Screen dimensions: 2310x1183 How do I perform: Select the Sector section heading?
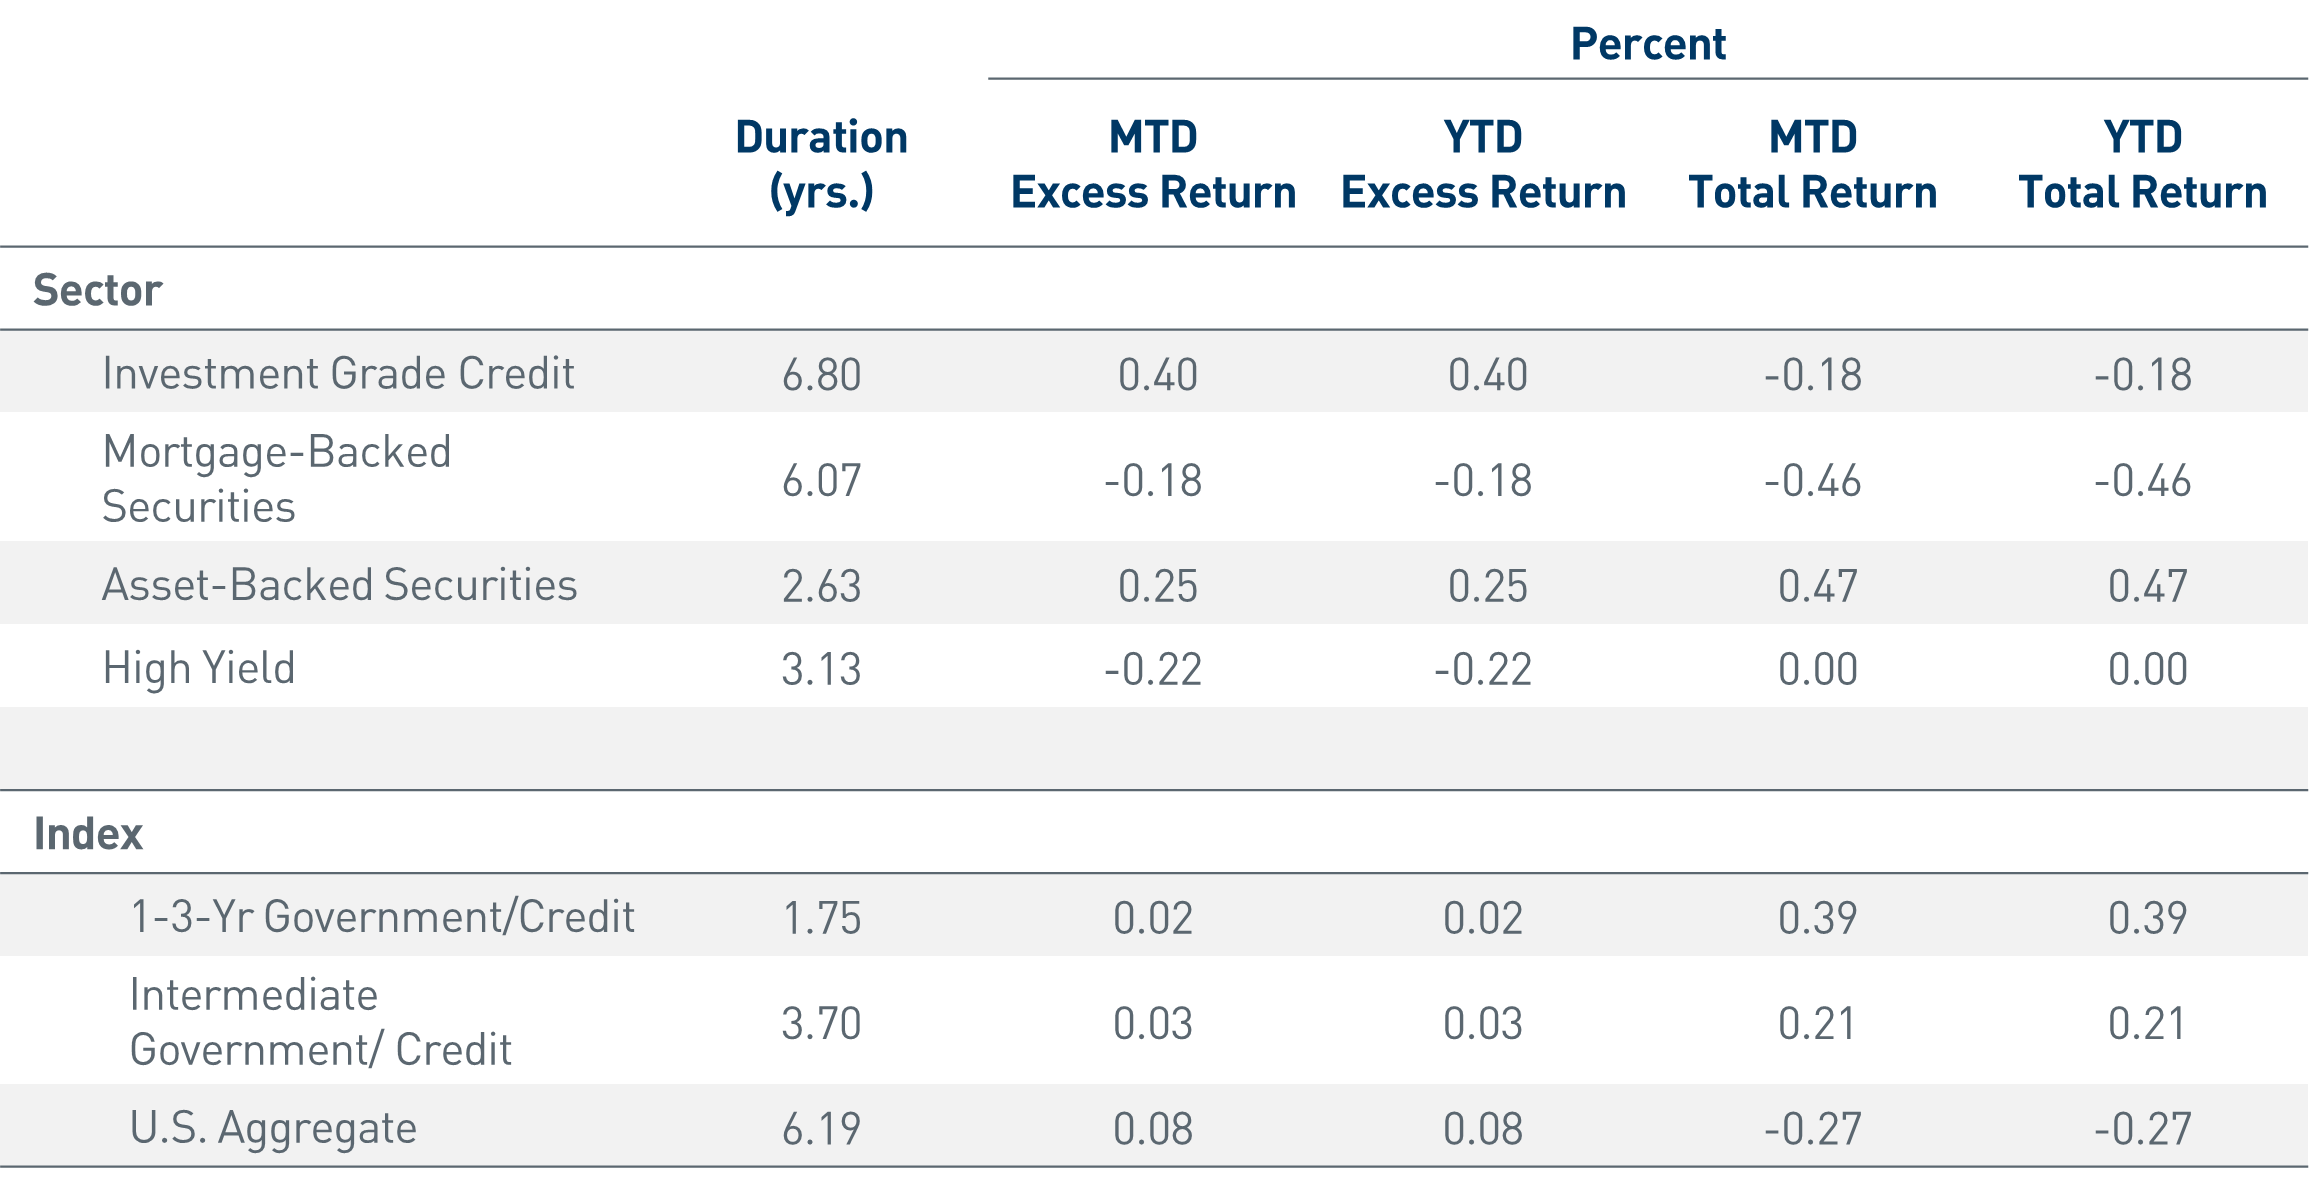point(97,290)
